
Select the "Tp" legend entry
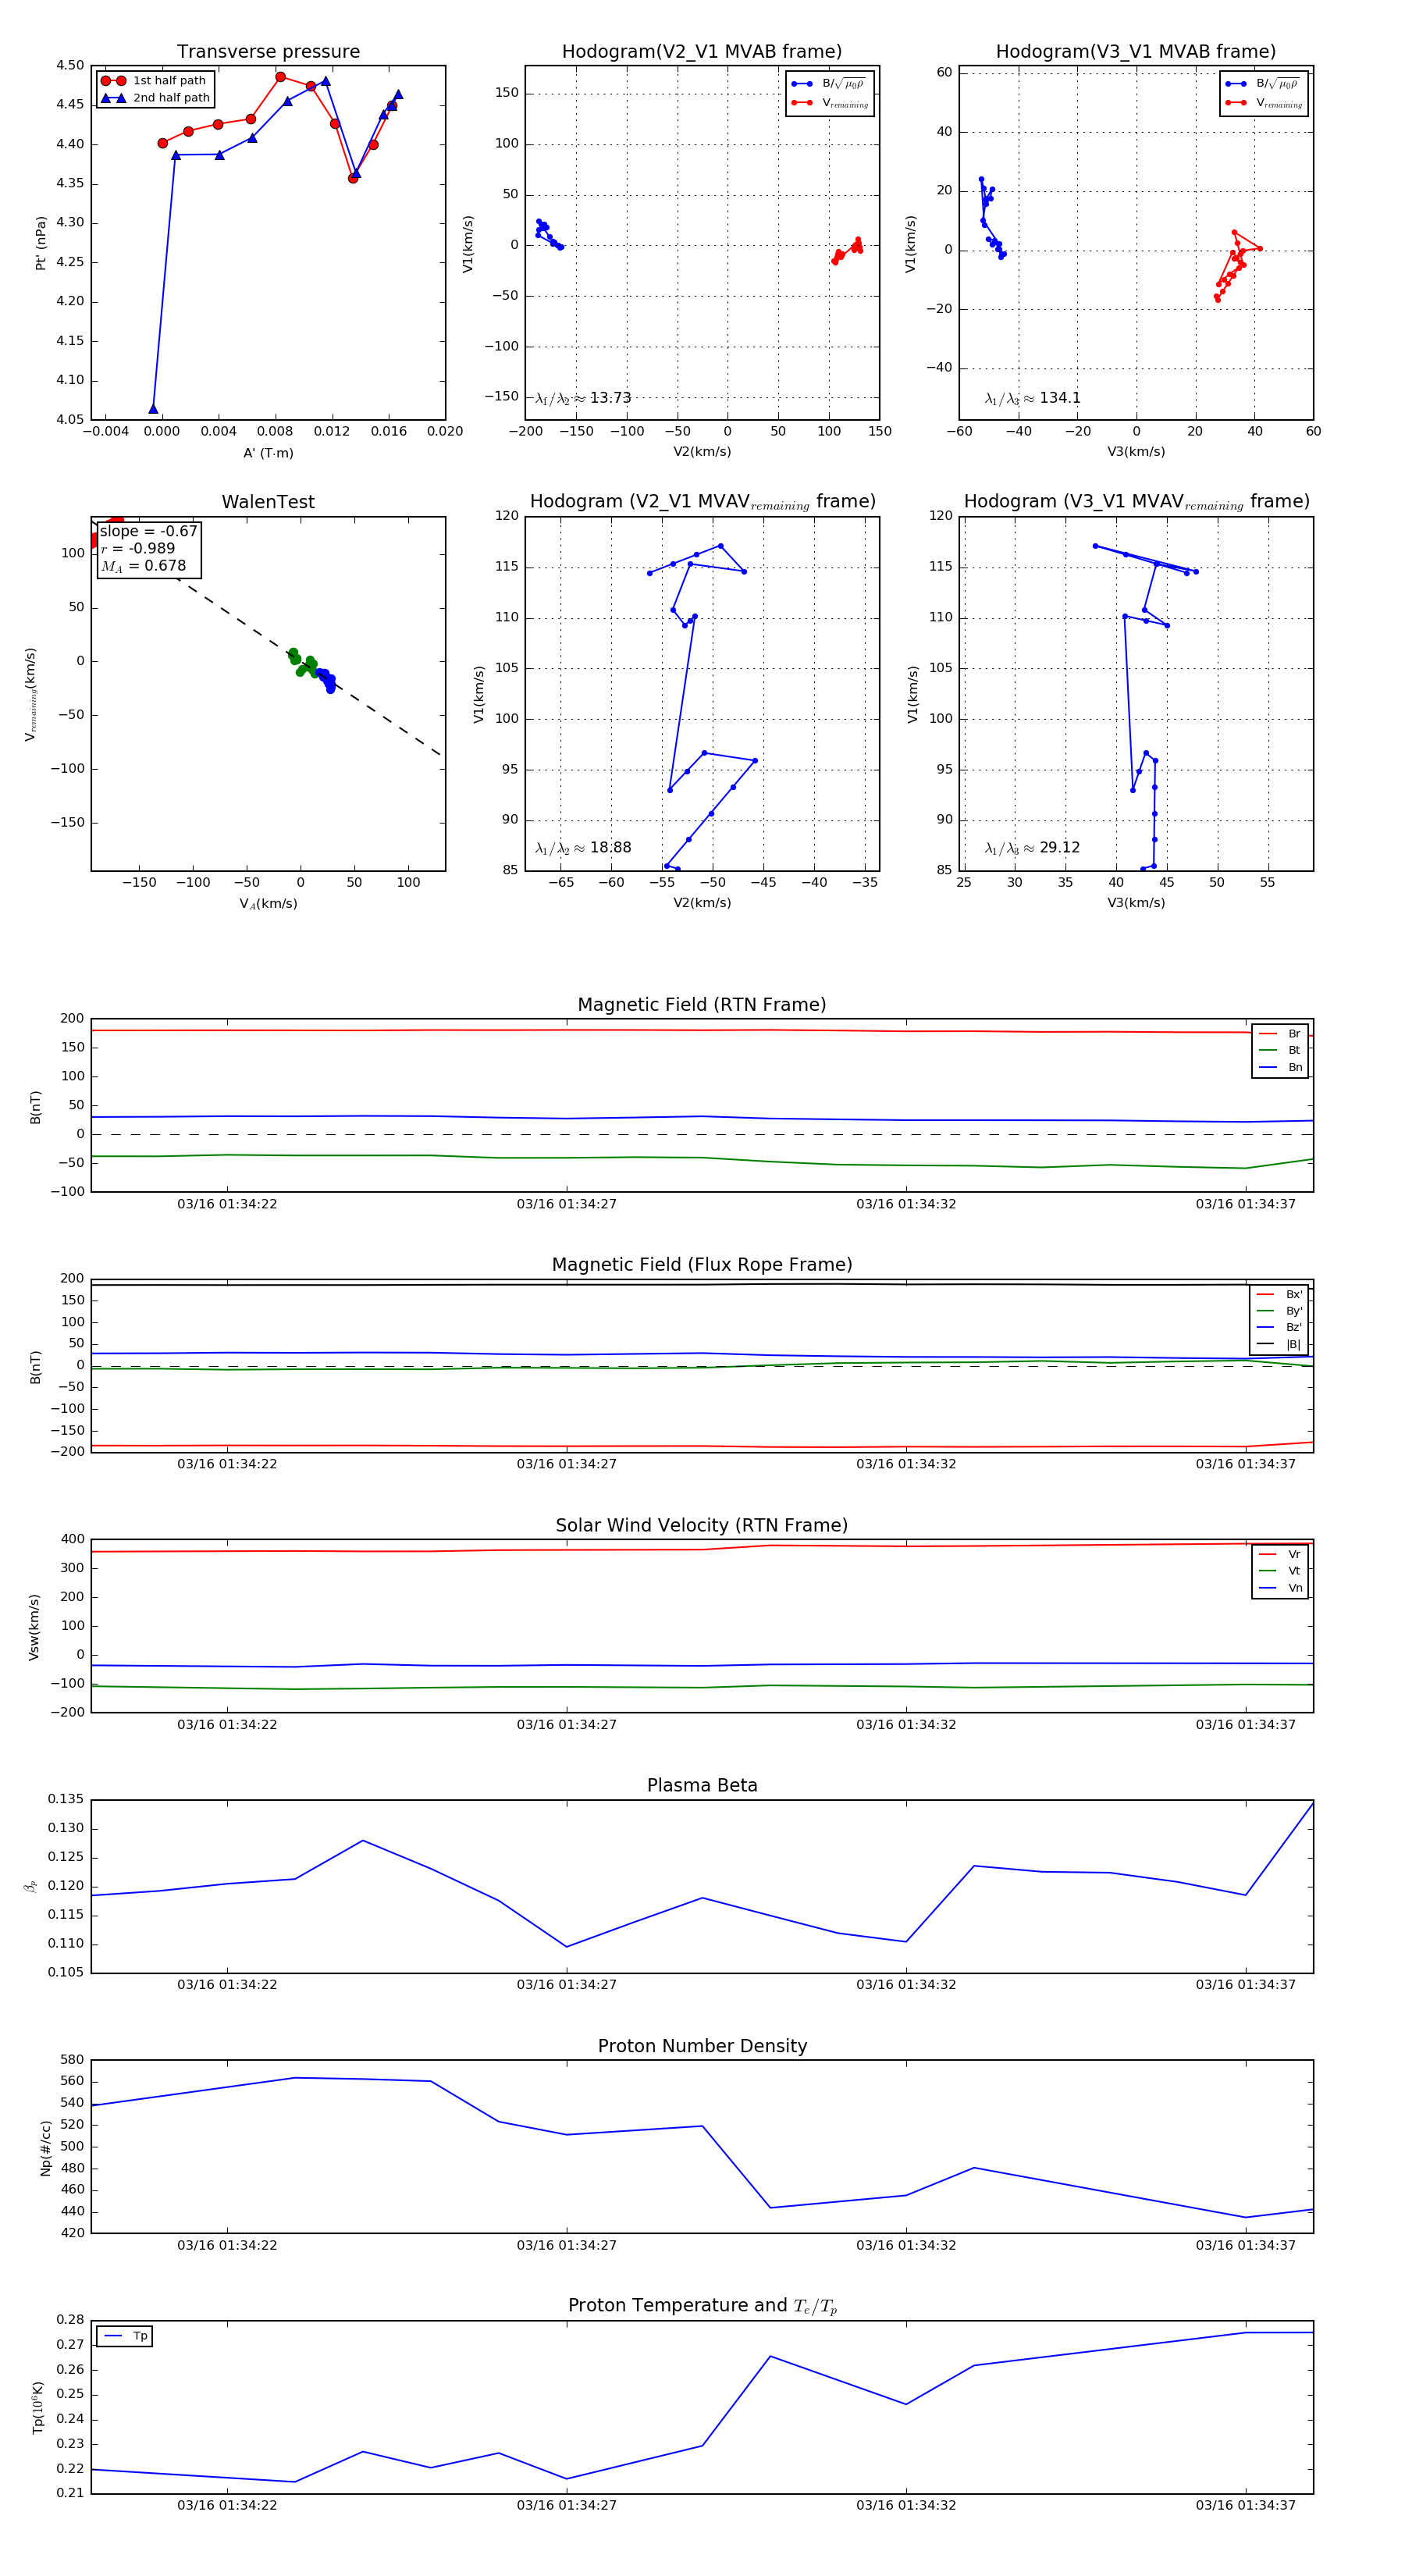click(125, 2336)
